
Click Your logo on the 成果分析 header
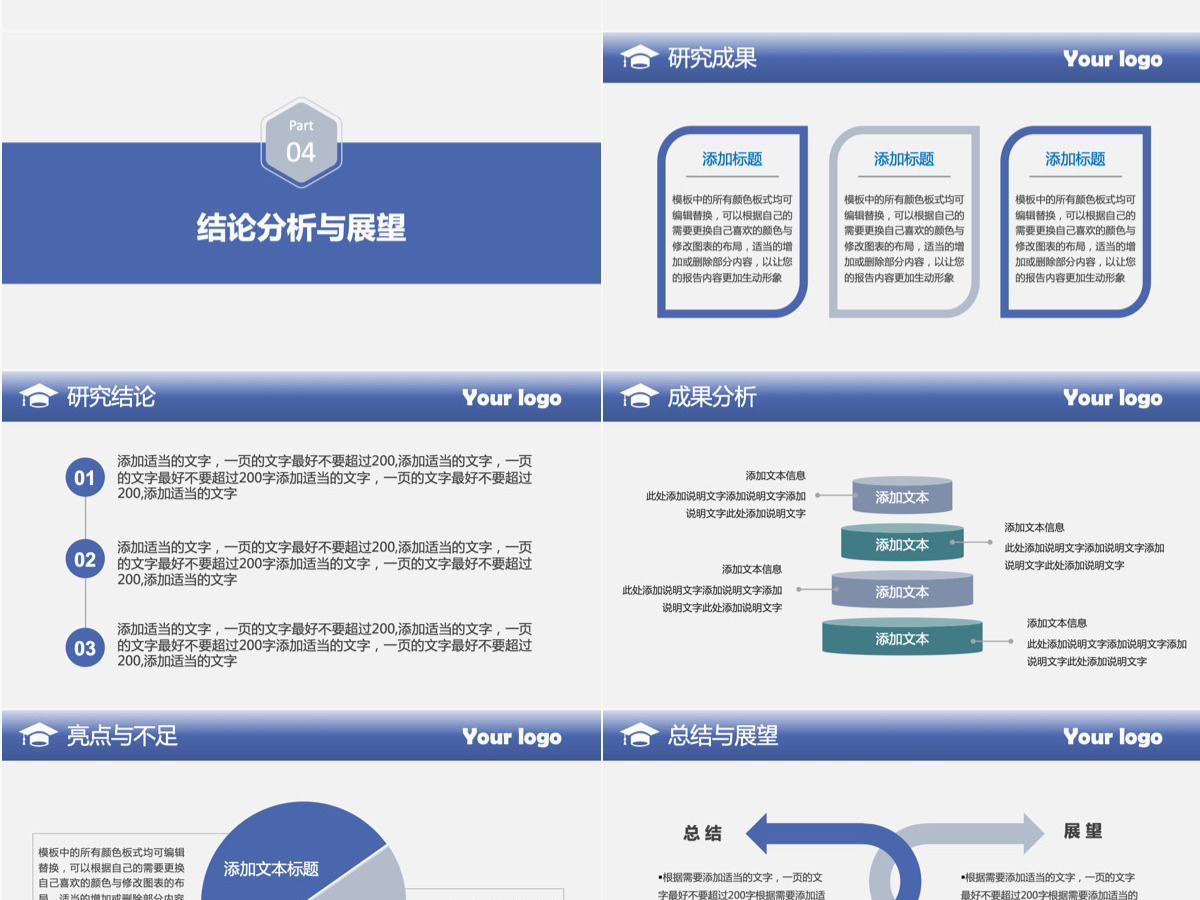(1112, 398)
